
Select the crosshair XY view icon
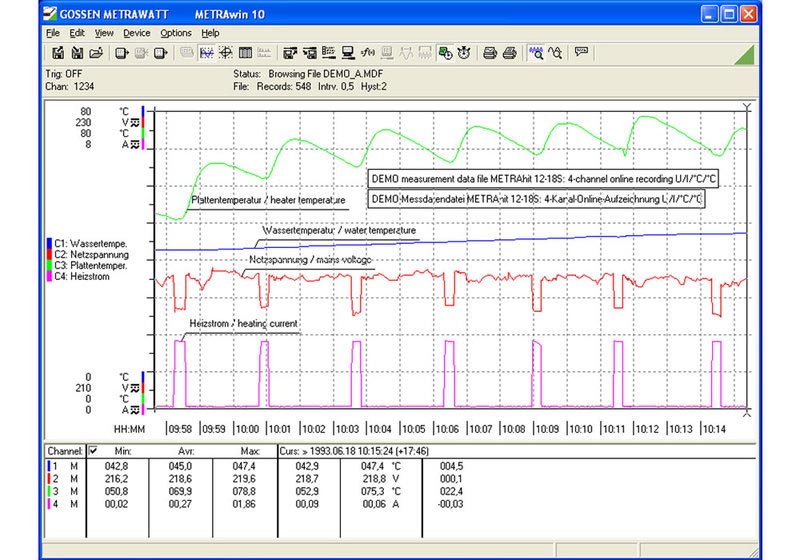226,53
